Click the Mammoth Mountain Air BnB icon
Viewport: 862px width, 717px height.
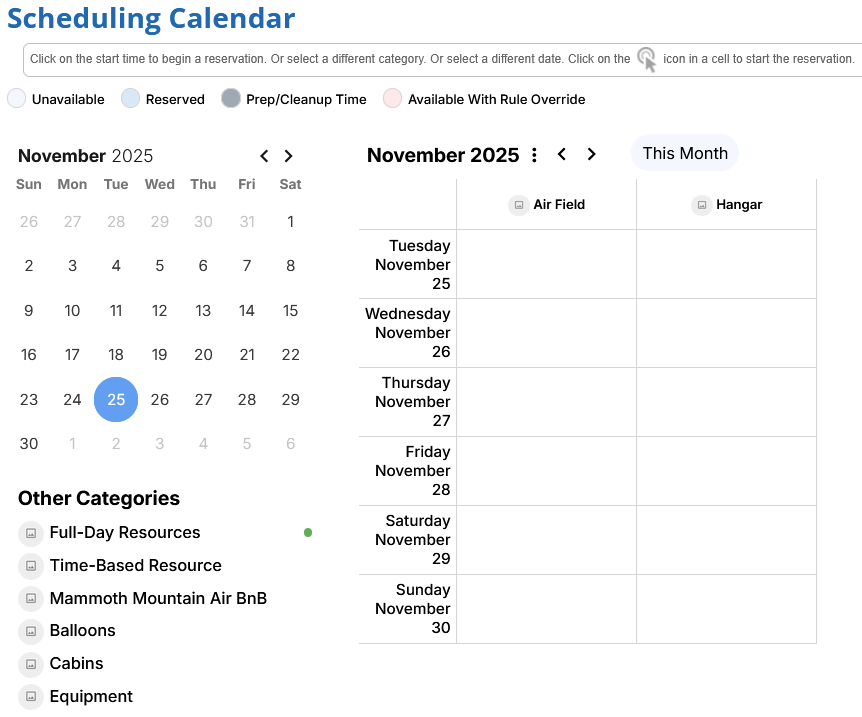coord(31,599)
